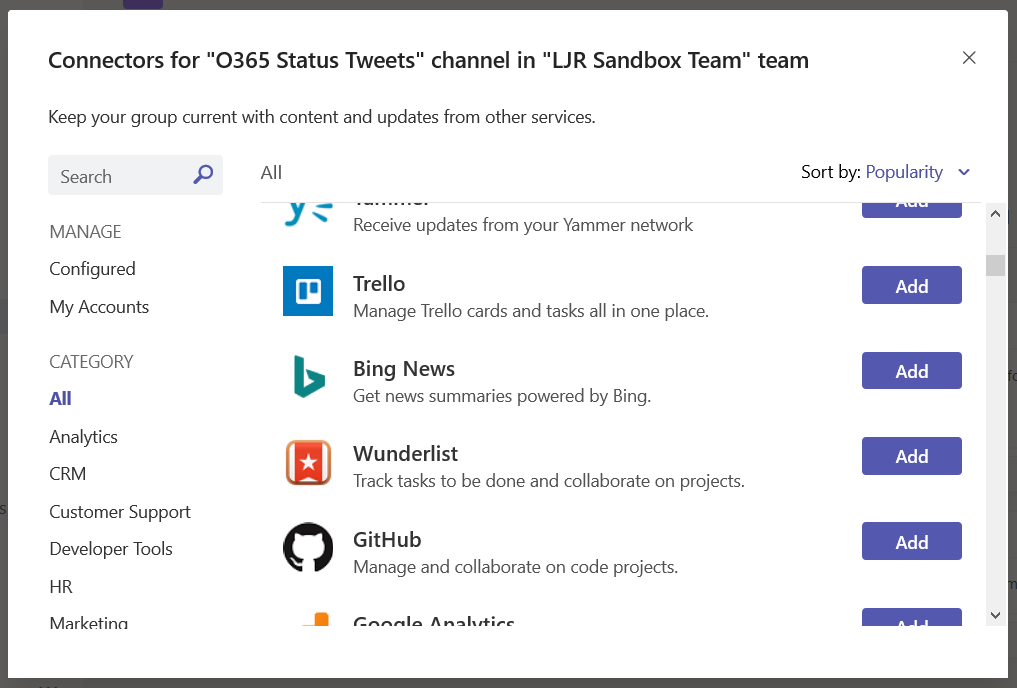
Task: Add the GitHub connector
Action: pos(911,541)
